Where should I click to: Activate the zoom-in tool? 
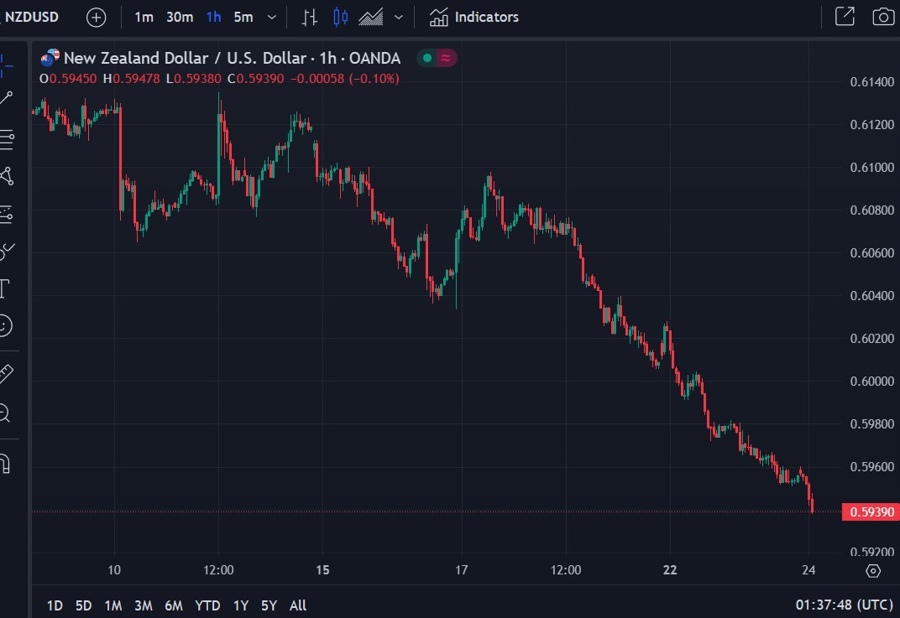5,413
